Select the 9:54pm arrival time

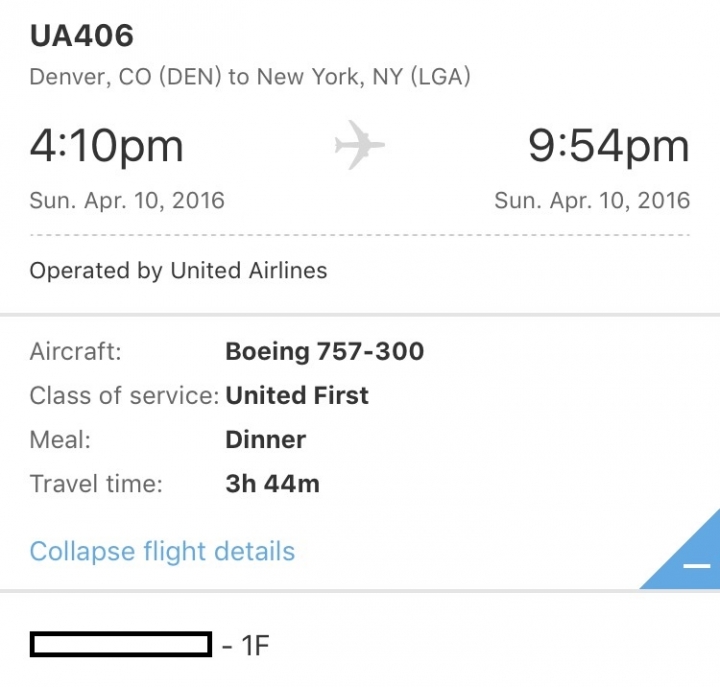[609, 146]
